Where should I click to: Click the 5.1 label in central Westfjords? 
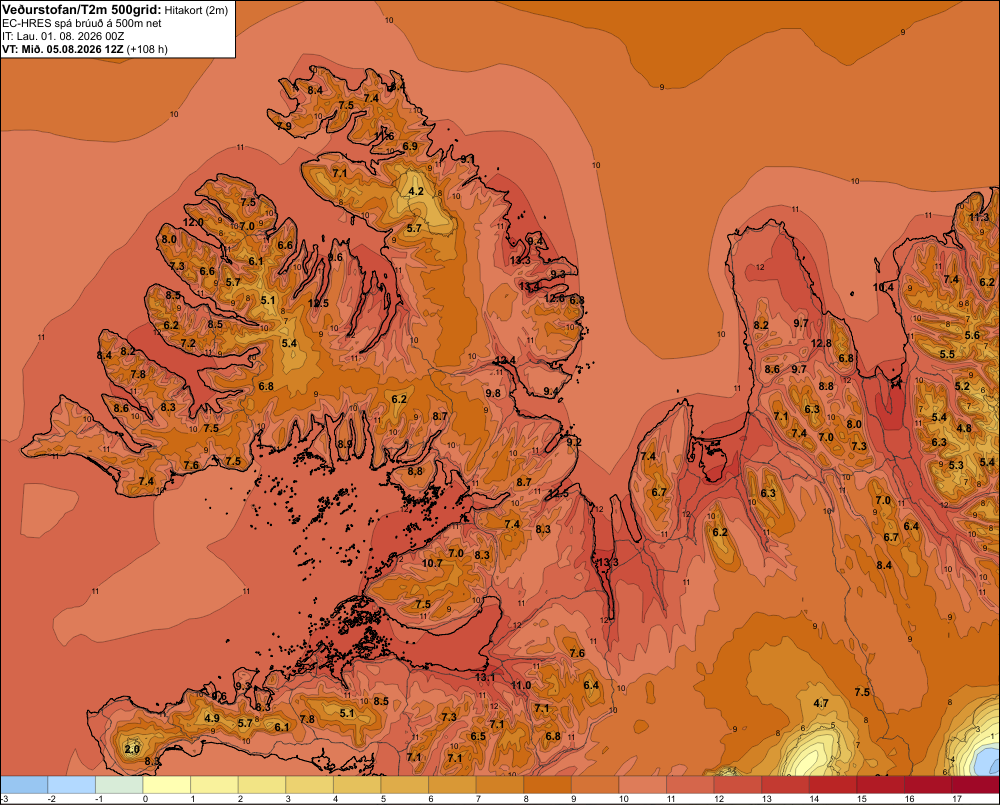click(268, 300)
